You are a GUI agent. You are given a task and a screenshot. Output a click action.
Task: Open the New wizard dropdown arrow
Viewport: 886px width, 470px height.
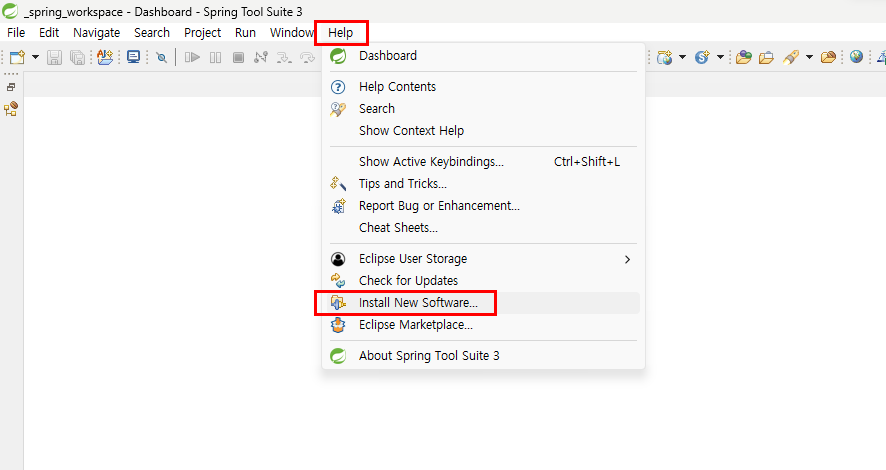point(35,57)
